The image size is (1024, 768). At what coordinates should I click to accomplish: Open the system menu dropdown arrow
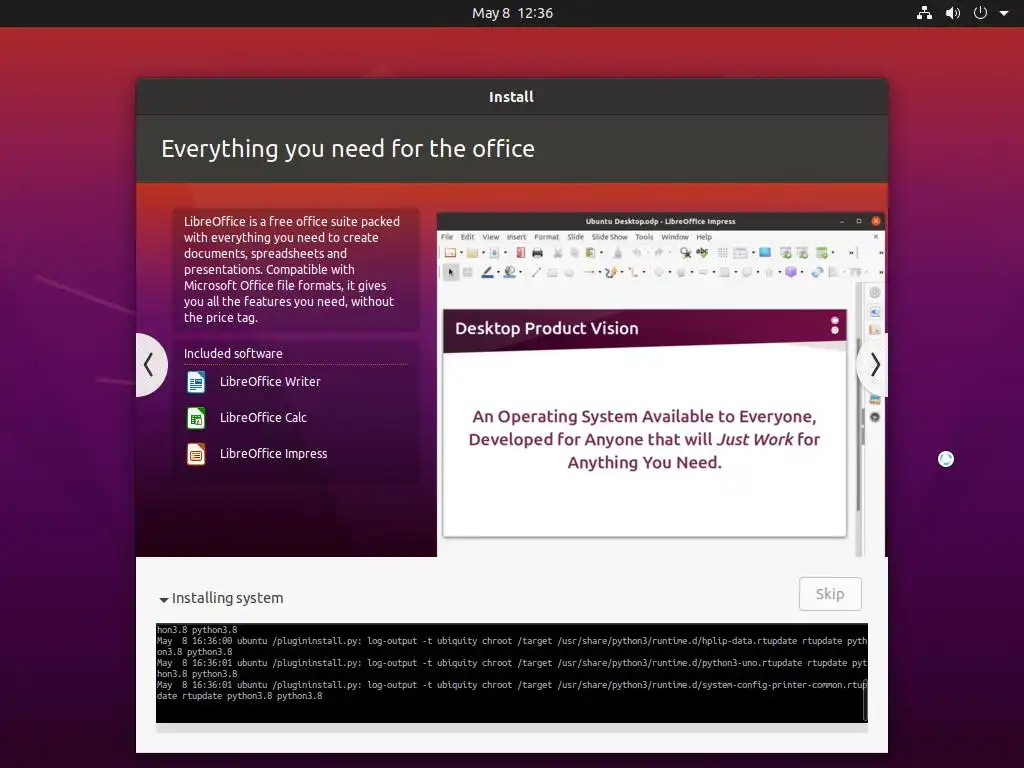[x=1004, y=13]
